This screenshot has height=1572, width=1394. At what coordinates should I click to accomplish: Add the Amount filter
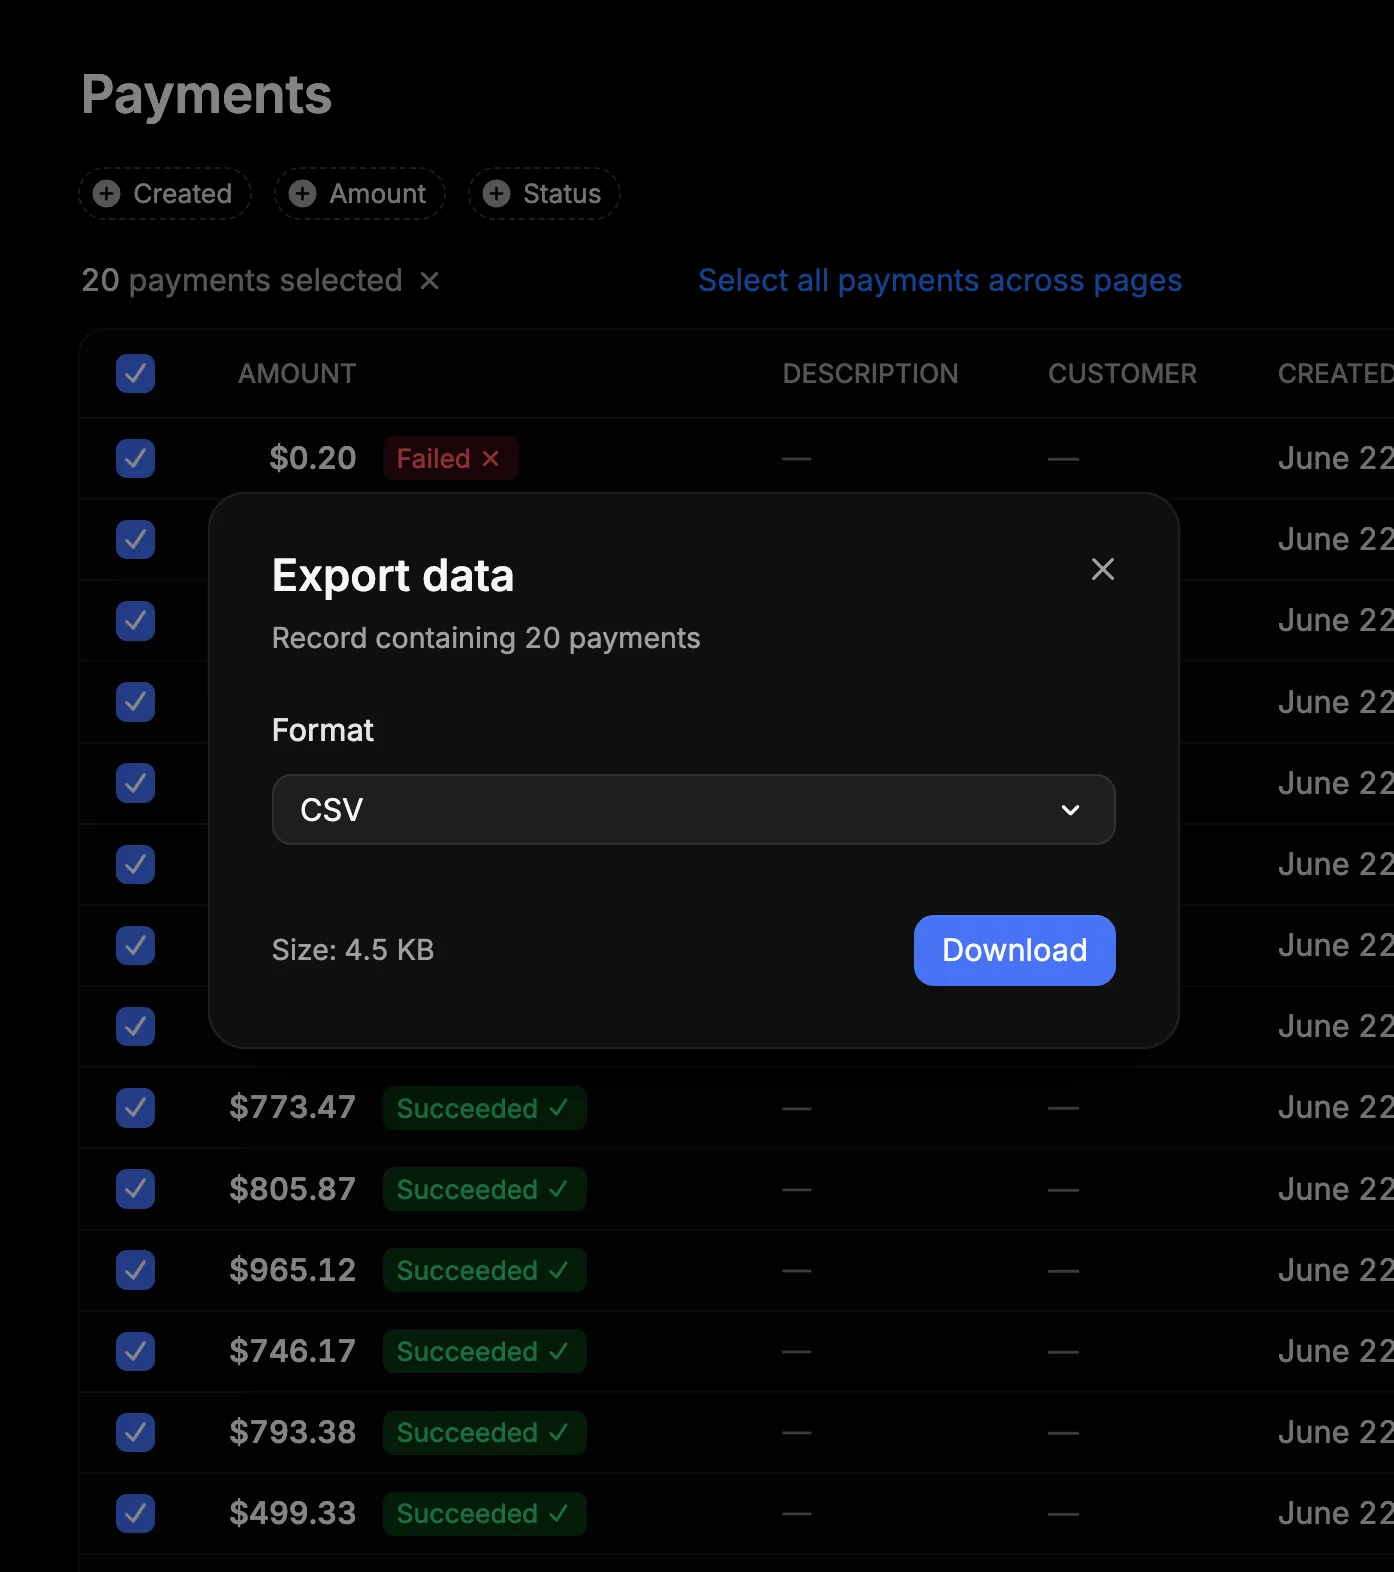coord(359,193)
